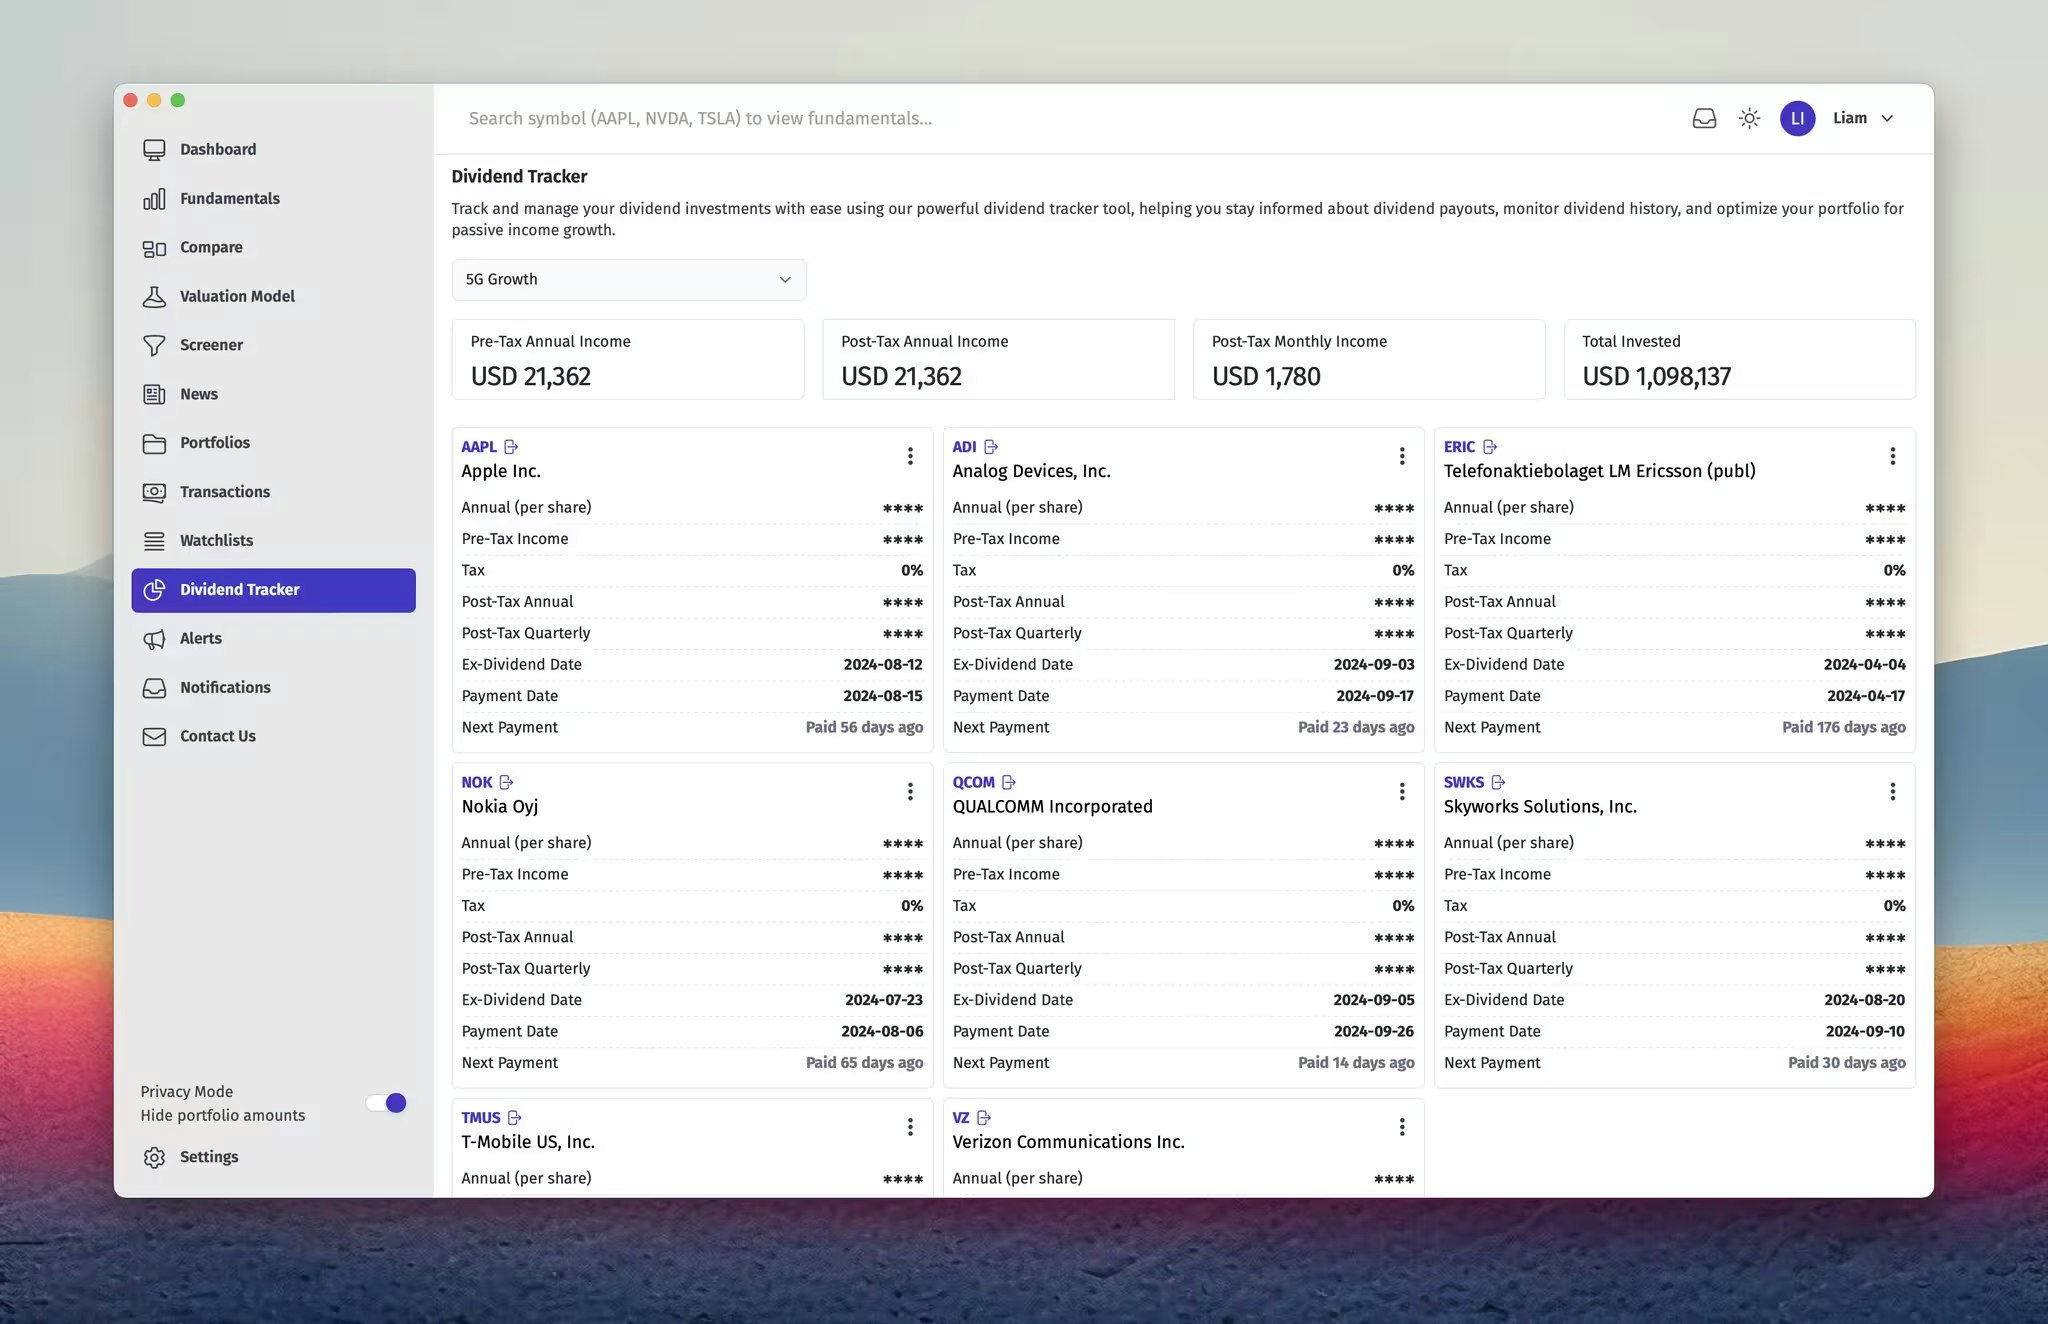Turn off Privacy Mode switch
2048x1324 pixels.
point(386,1103)
